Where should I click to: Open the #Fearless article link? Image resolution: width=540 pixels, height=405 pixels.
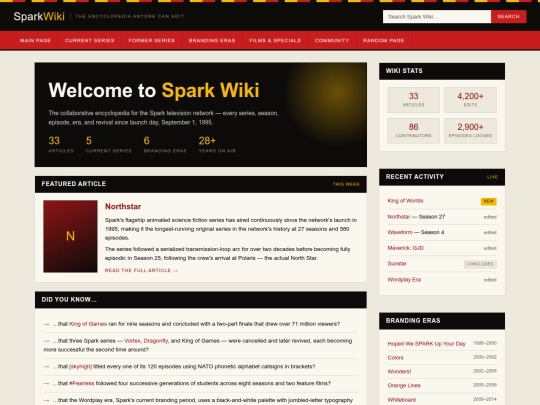click(81, 383)
